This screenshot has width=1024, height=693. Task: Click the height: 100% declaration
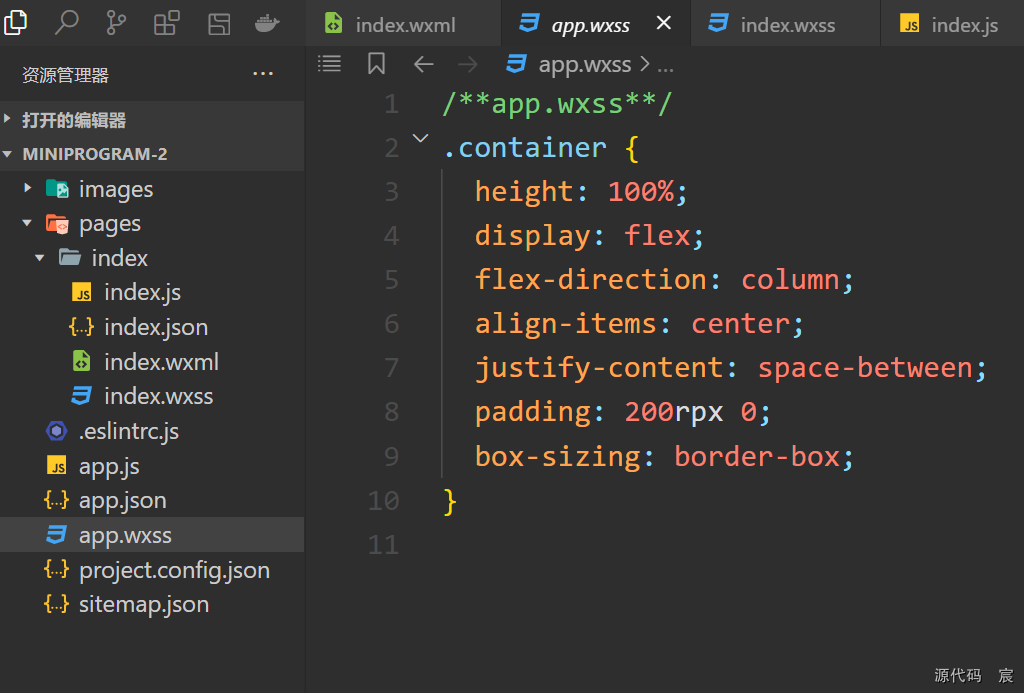pos(581,192)
